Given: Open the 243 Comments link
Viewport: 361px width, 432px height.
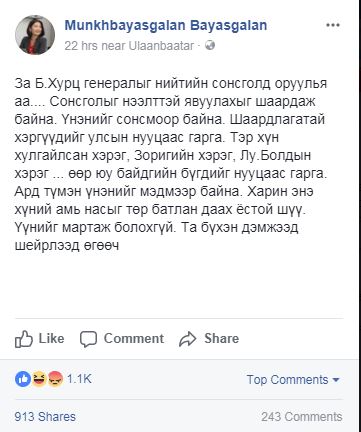Looking at the screenshot, I should (x=302, y=417).
